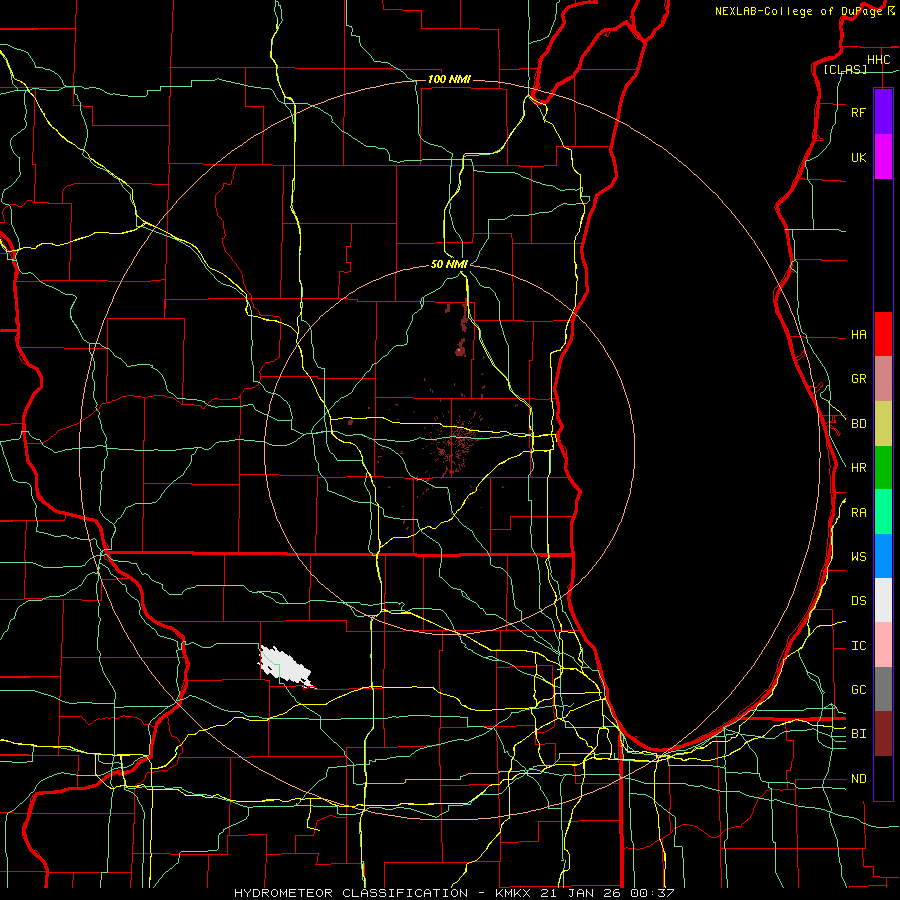This screenshot has height=900, width=900.
Task: Click the HR green legend swatch
Action: (x=883, y=468)
